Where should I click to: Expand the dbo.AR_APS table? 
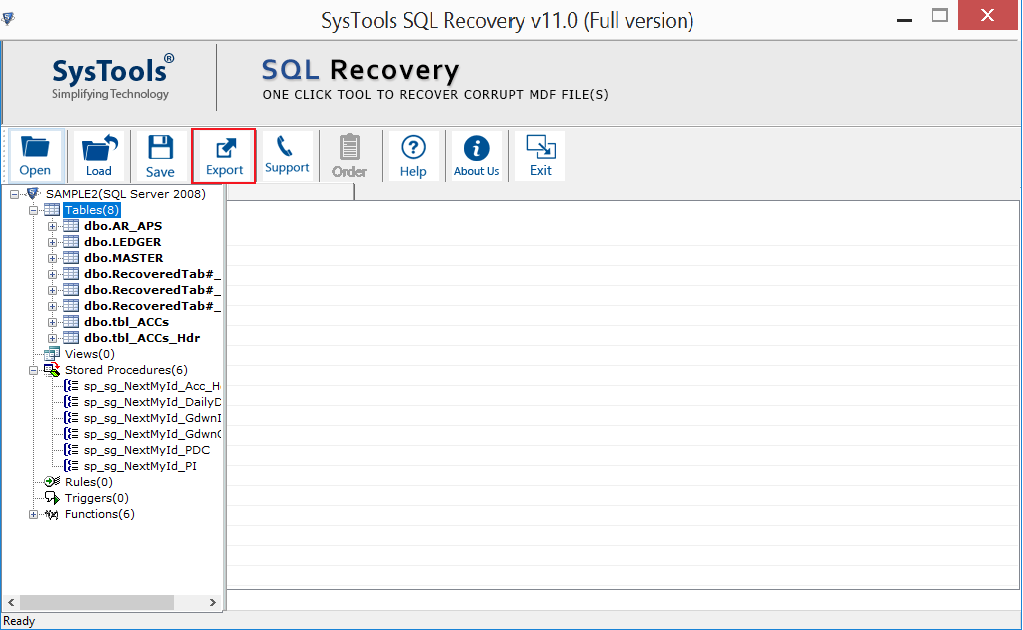pyautogui.click(x=52, y=226)
